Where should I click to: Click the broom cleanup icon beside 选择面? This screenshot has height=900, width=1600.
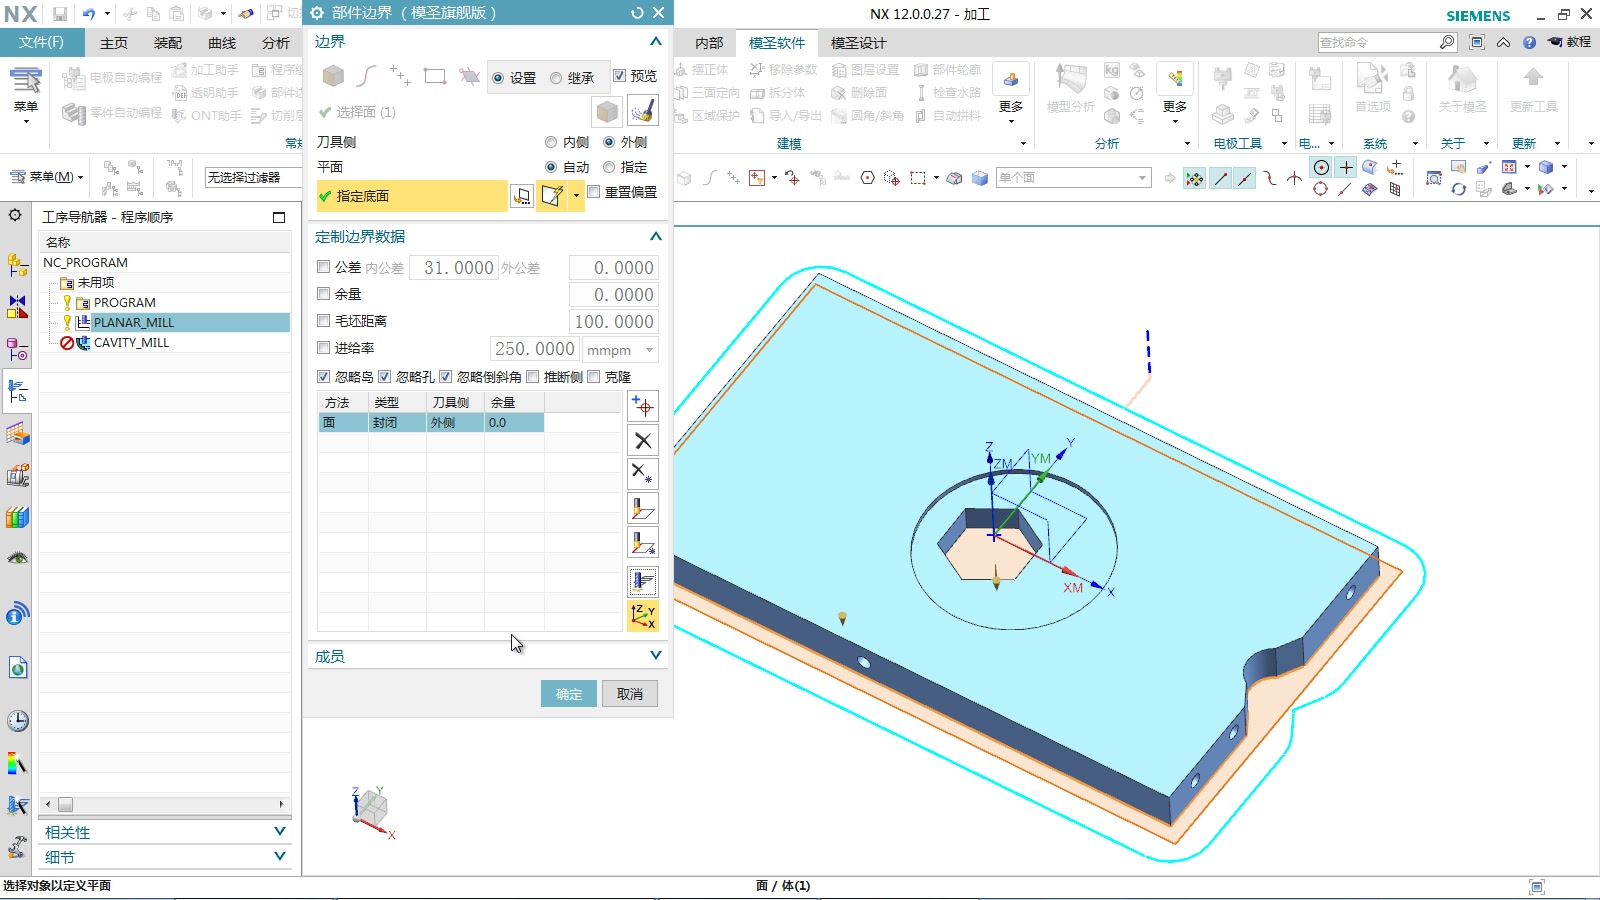[x=642, y=111]
